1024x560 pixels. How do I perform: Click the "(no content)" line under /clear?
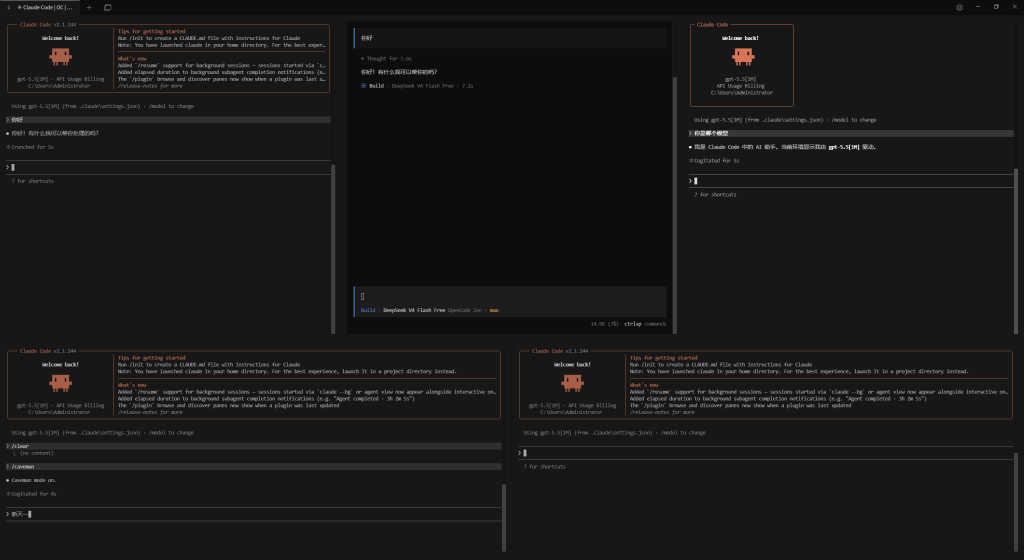tap(37, 453)
